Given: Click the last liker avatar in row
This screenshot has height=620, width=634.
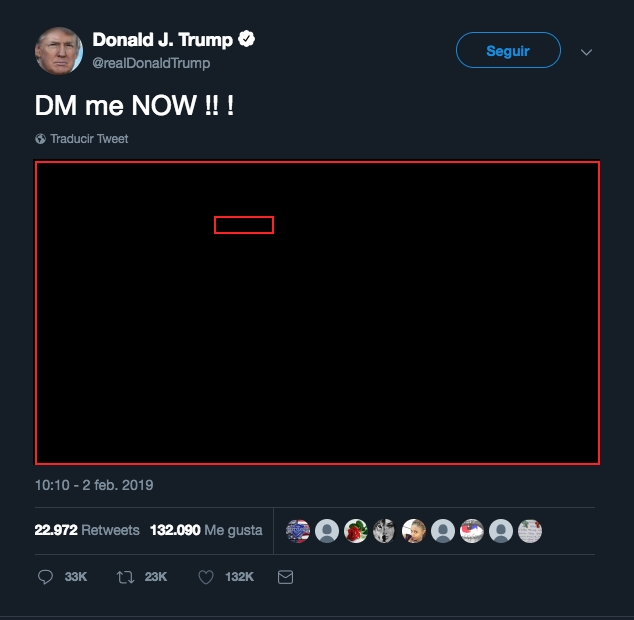Looking at the screenshot, I should (530, 531).
